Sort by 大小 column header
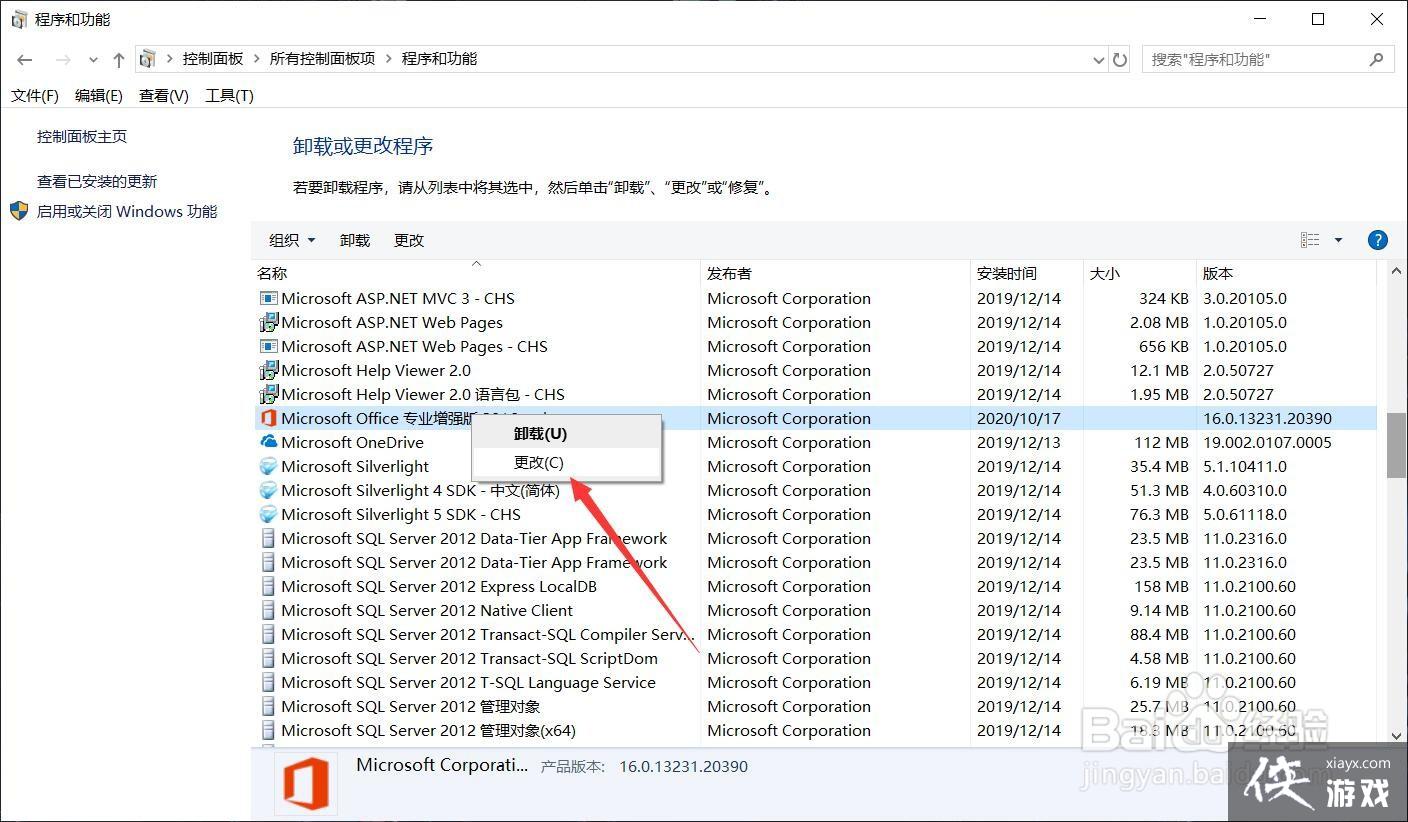Viewport: 1408px width, 822px height. coord(1140,273)
